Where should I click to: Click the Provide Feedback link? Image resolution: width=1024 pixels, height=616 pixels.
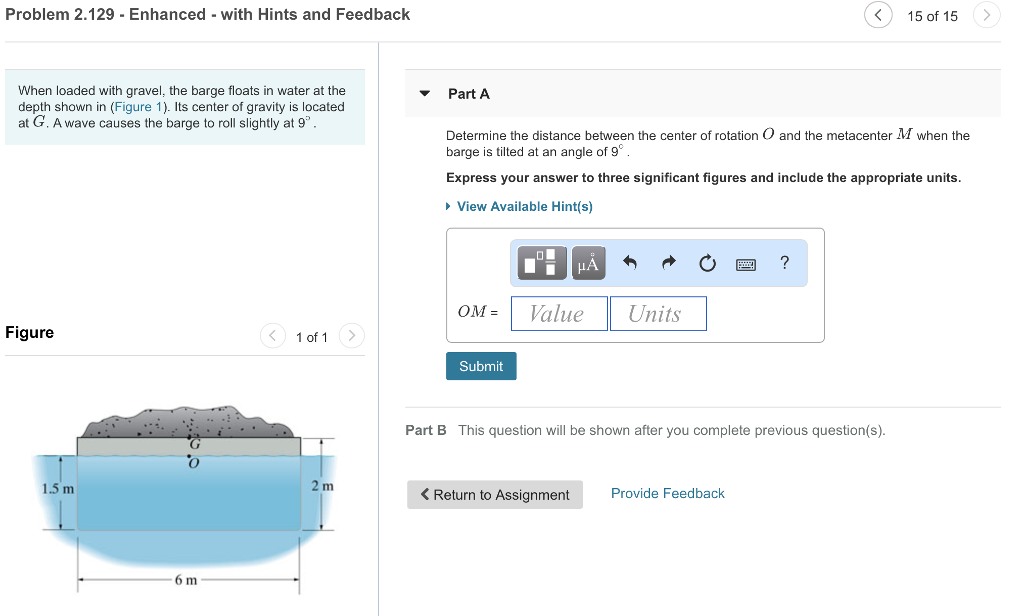coord(667,493)
